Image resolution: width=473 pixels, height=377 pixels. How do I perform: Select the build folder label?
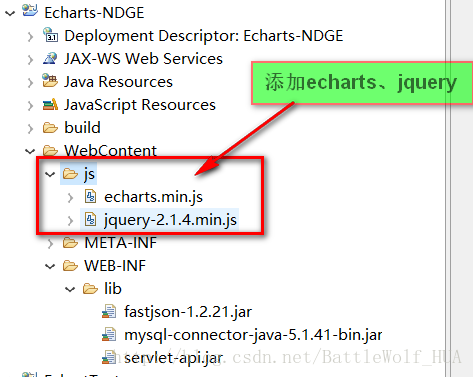82,128
